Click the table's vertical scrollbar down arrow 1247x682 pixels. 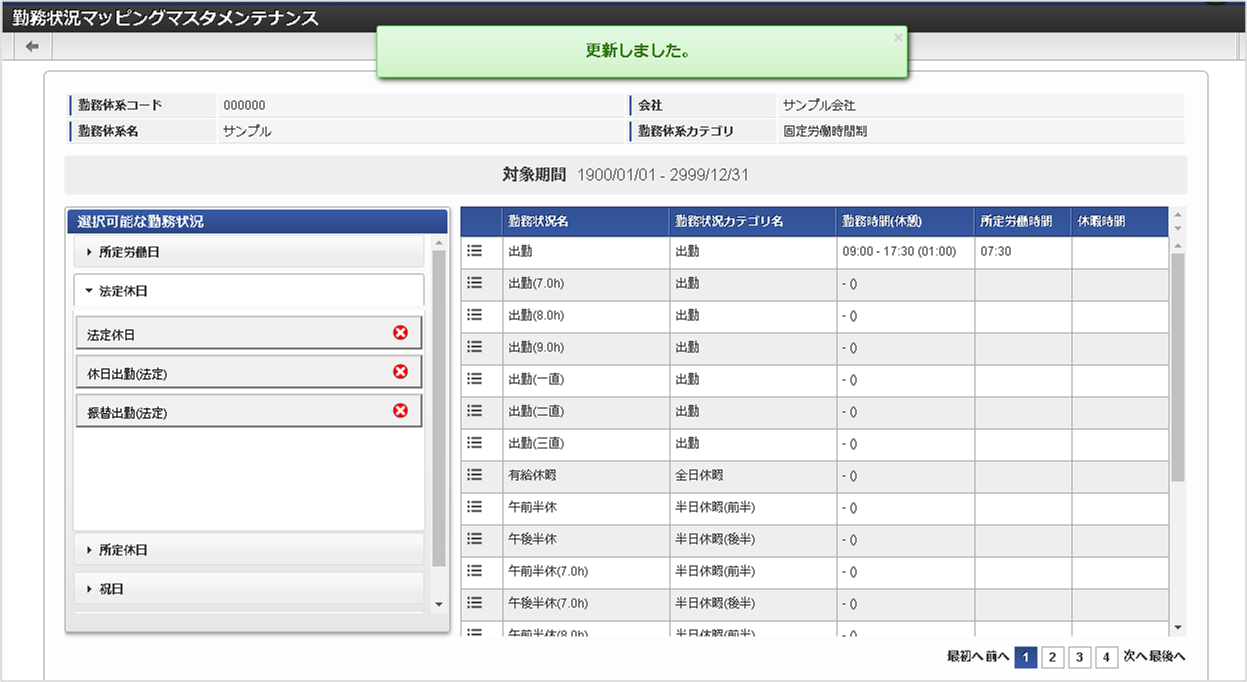1177,627
